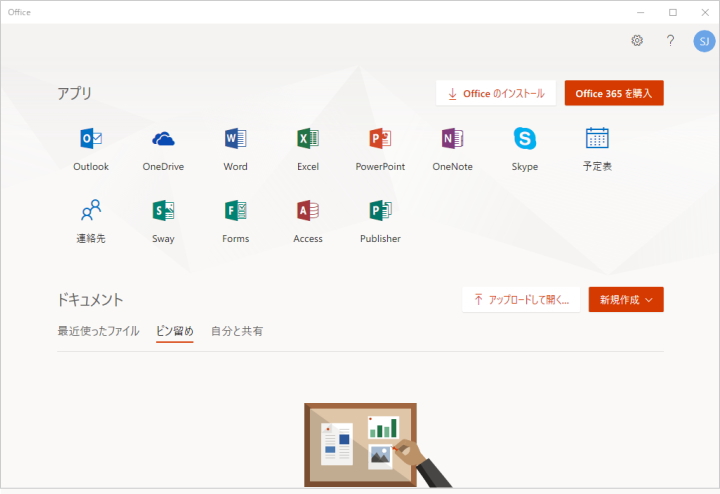Launch Word from the apps grid

236,138
